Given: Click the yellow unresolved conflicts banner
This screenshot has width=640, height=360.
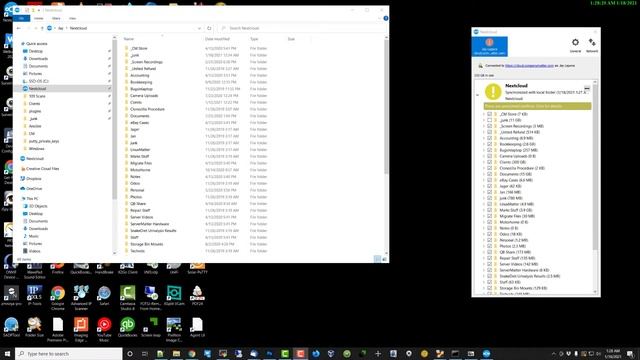Looking at the screenshot, I should [x=537, y=106].
